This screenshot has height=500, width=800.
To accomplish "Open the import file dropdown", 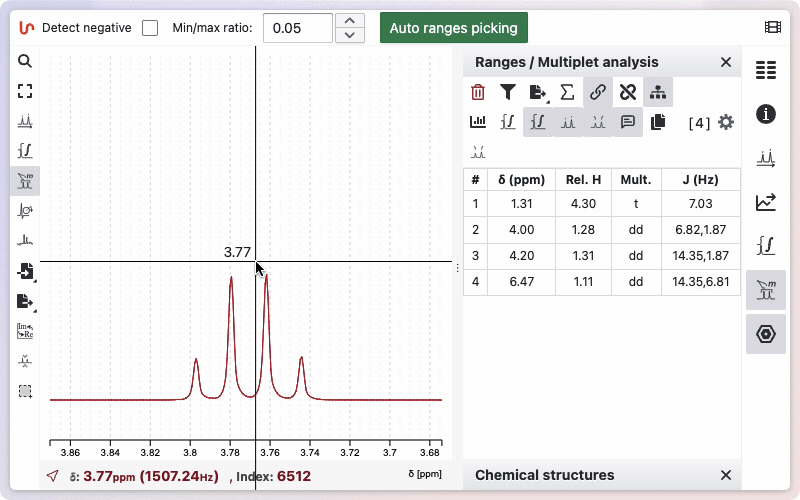I will [25, 271].
